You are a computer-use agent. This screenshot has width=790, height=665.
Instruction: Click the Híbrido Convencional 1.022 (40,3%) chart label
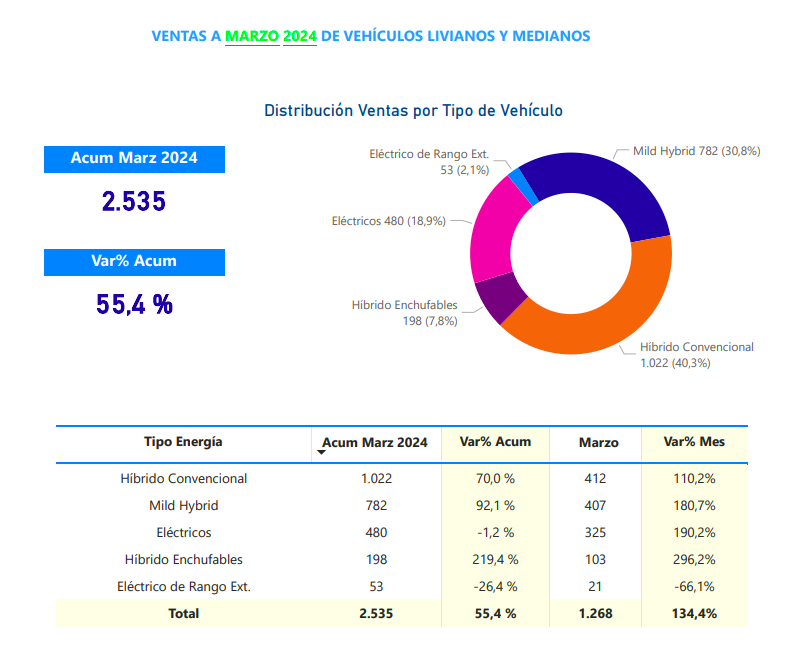point(697,355)
